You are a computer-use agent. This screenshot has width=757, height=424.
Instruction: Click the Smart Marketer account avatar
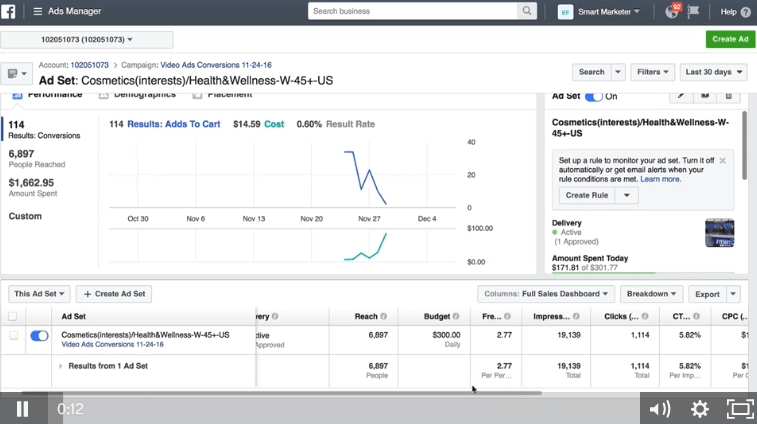(565, 12)
